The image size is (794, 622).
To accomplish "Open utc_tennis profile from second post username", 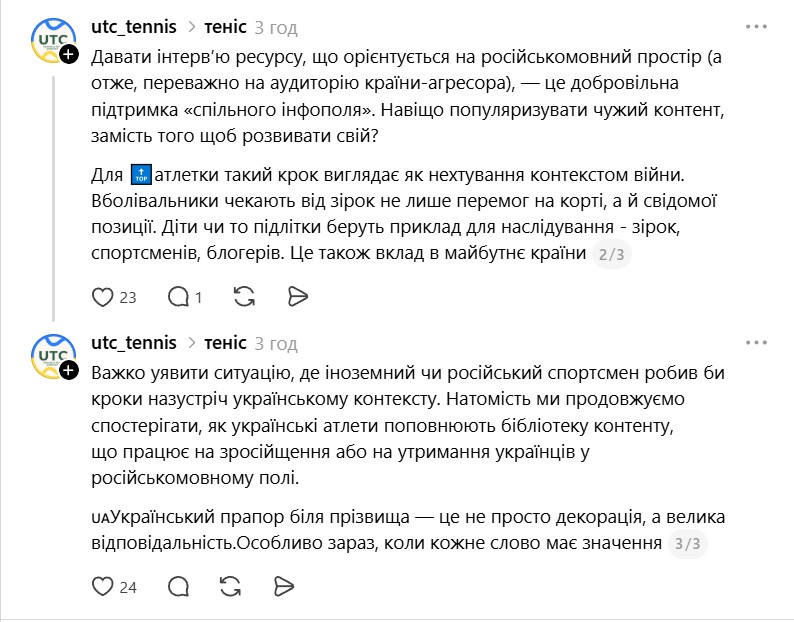I will (x=133, y=343).
